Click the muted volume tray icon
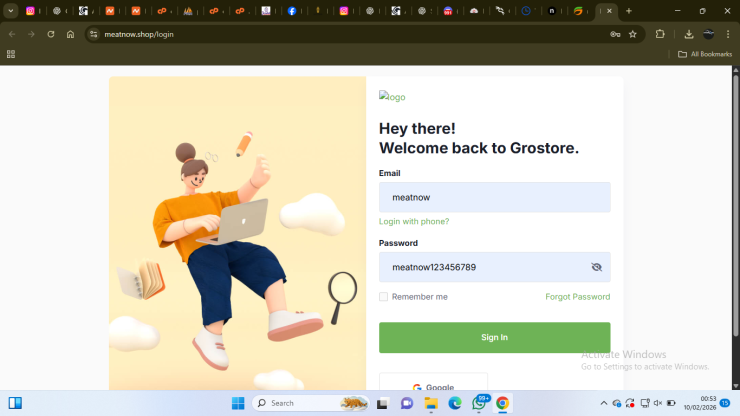Viewport: 740px width, 416px height. coord(658,403)
